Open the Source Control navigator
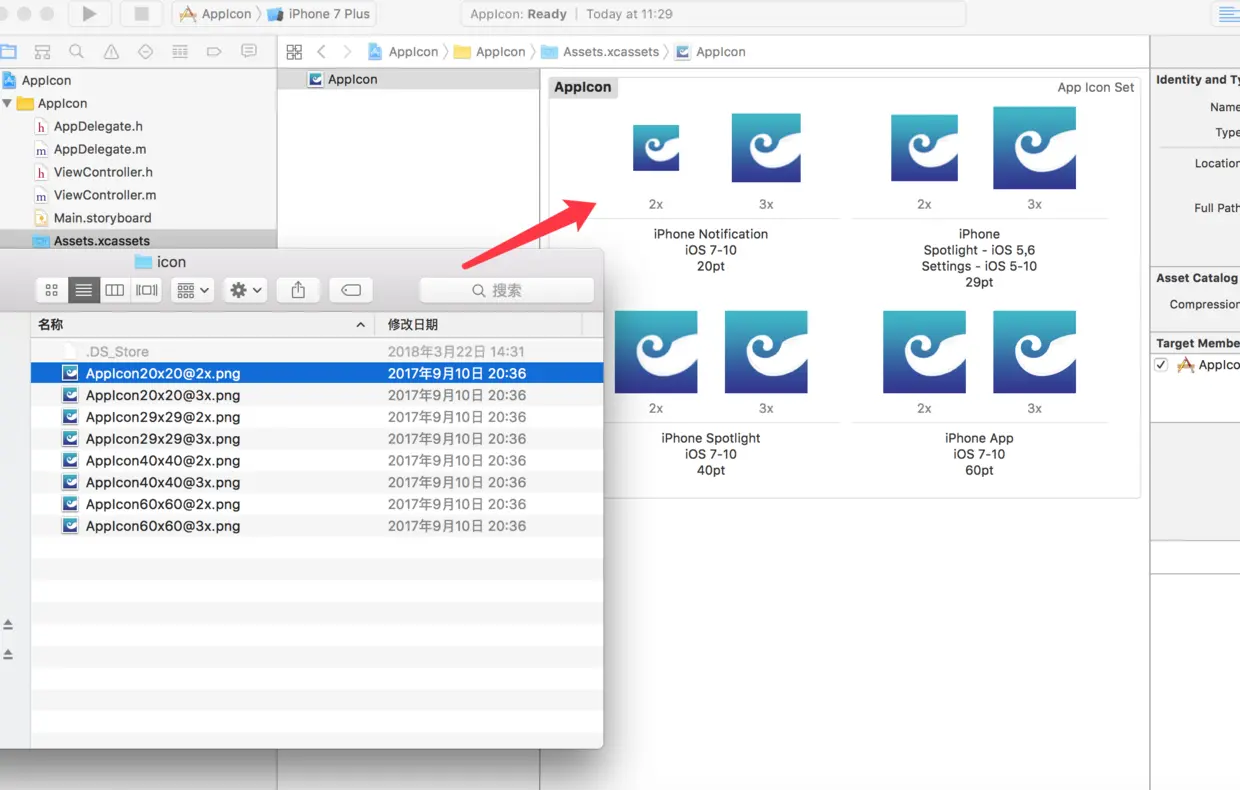The image size is (1240, 790). pyautogui.click(x=42, y=52)
